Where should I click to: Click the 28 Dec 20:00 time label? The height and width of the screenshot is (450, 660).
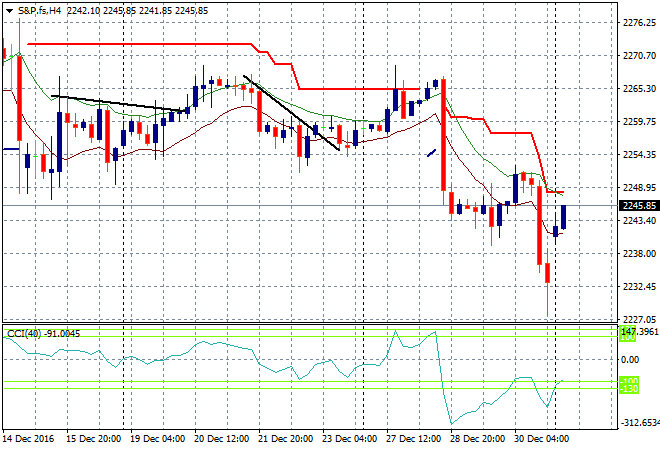478,439
